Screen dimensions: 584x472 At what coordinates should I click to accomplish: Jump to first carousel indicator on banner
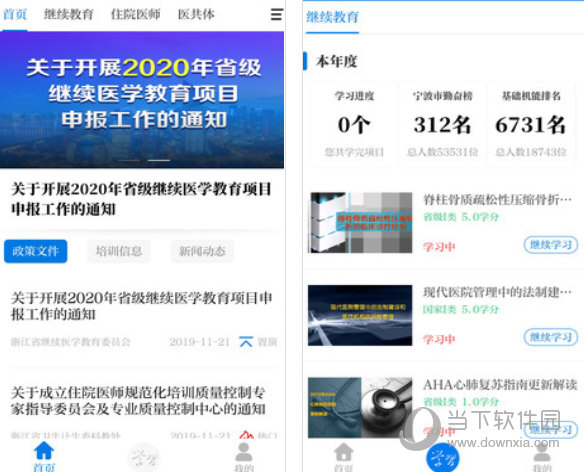pos(129,160)
